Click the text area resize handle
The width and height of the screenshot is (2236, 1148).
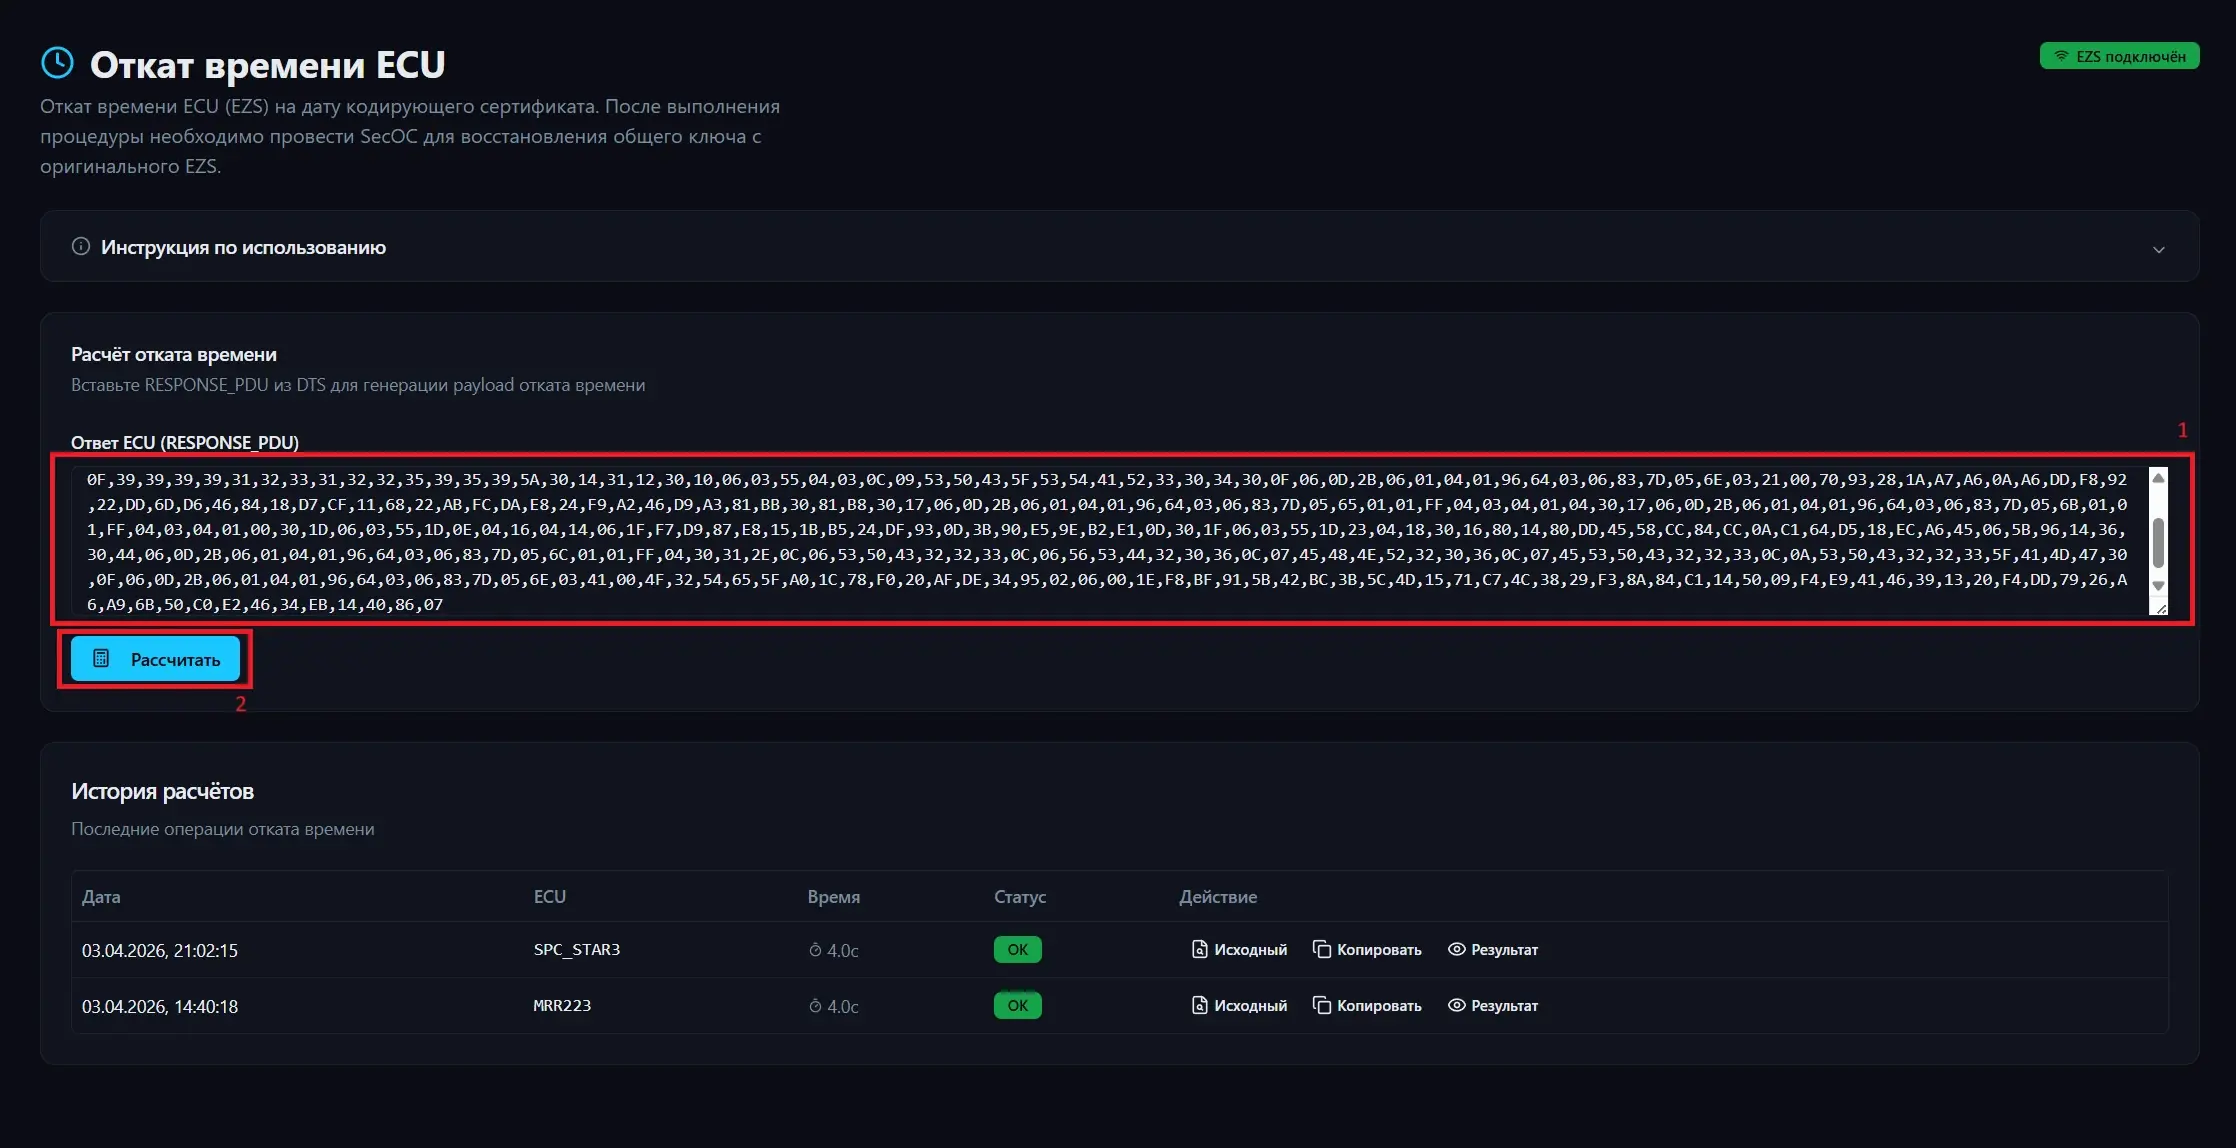coord(2160,607)
